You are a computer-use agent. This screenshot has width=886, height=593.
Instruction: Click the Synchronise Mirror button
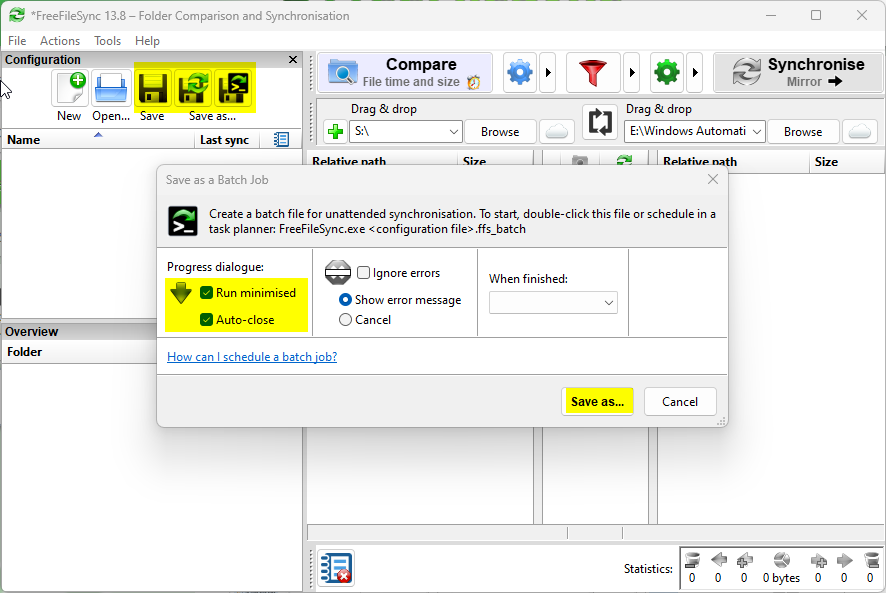(798, 72)
